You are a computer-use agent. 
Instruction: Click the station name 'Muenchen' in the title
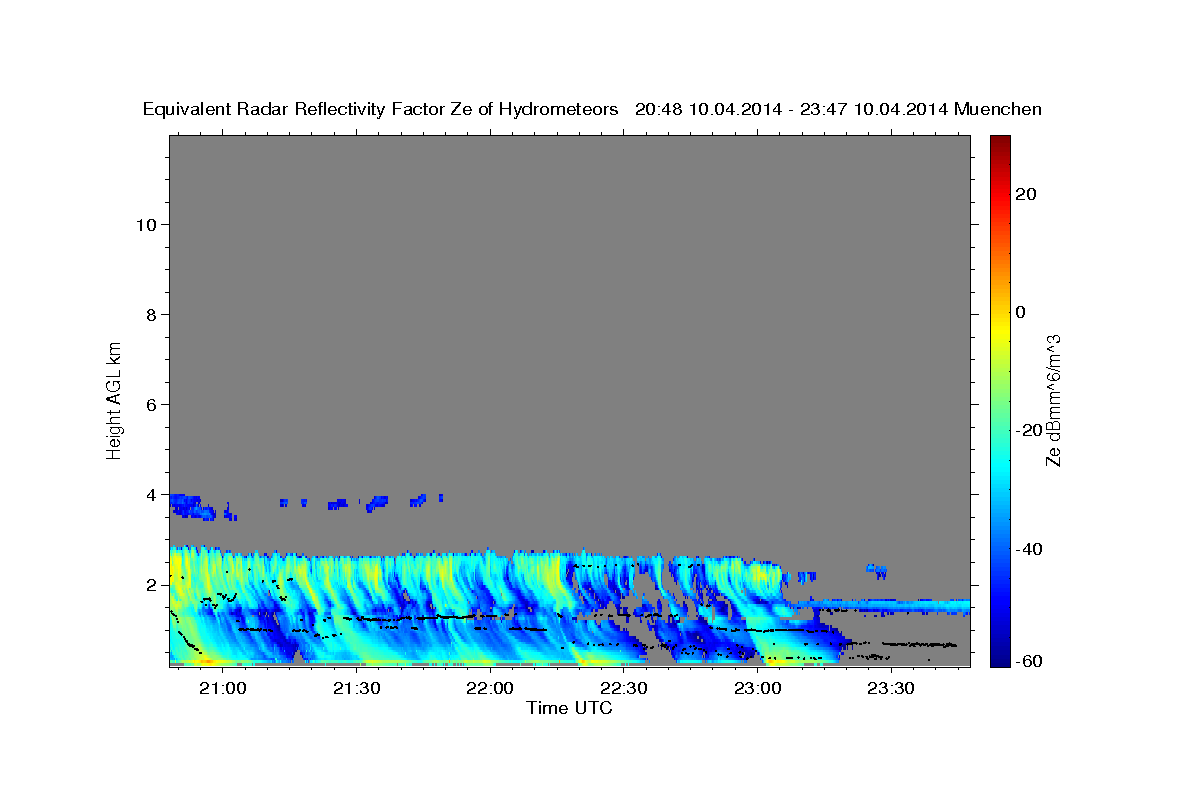point(998,110)
